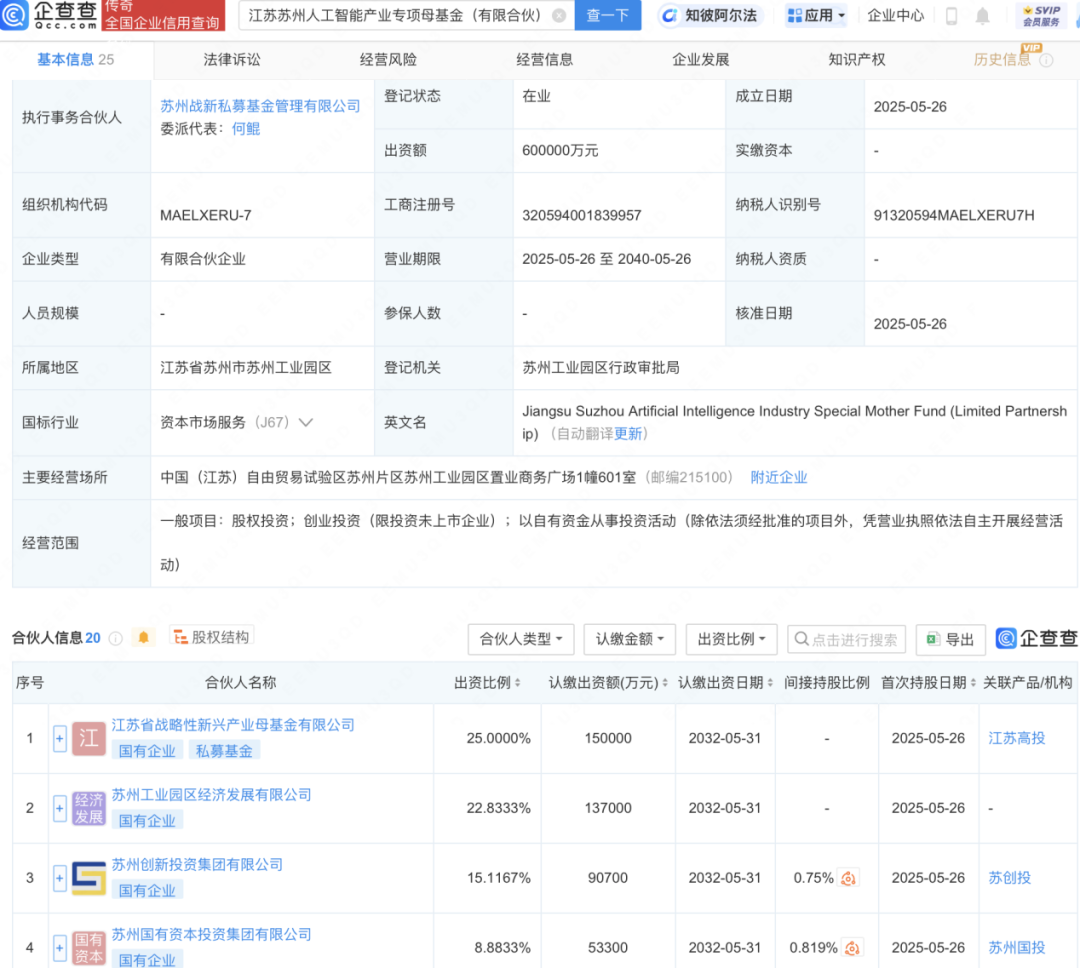Image resolution: width=1080 pixels, height=968 pixels.
Task: Expand the 应用 menu in the header
Action: tap(815, 16)
